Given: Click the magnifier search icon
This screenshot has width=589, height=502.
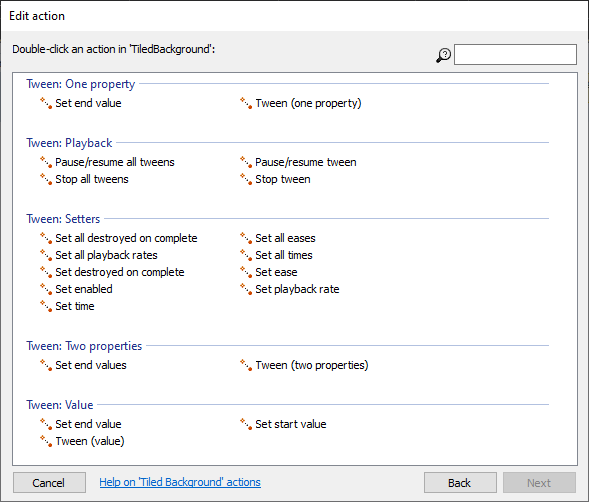Looking at the screenshot, I should click(x=443, y=55).
